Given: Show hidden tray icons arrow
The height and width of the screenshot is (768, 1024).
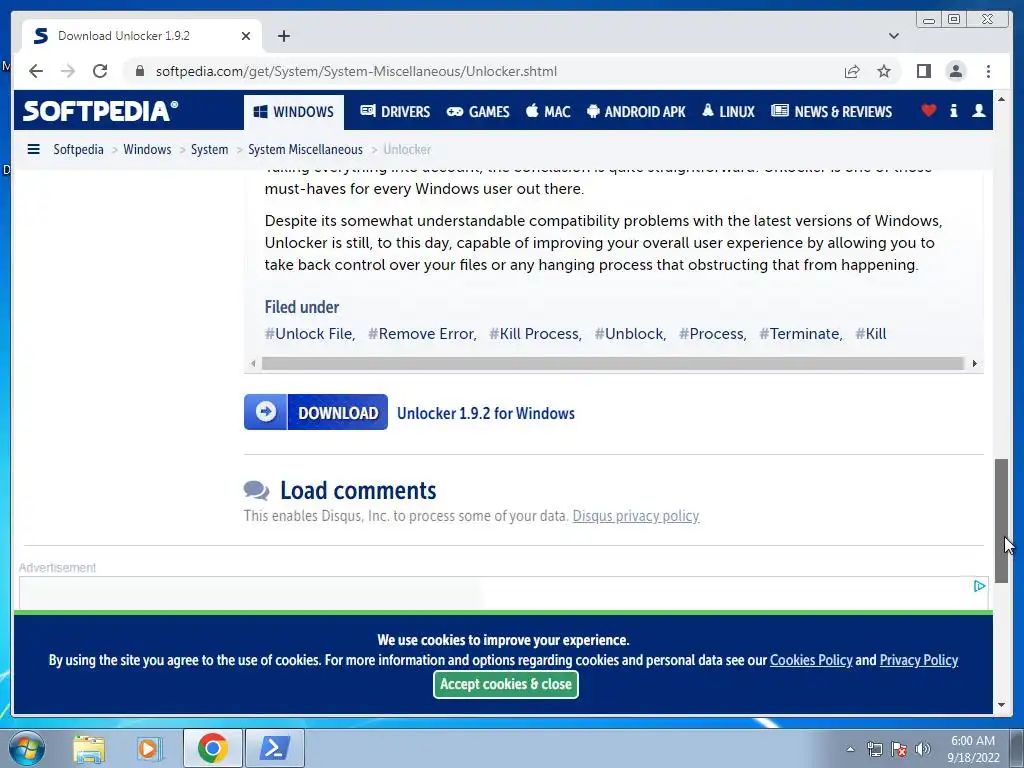Looking at the screenshot, I should tap(850, 749).
